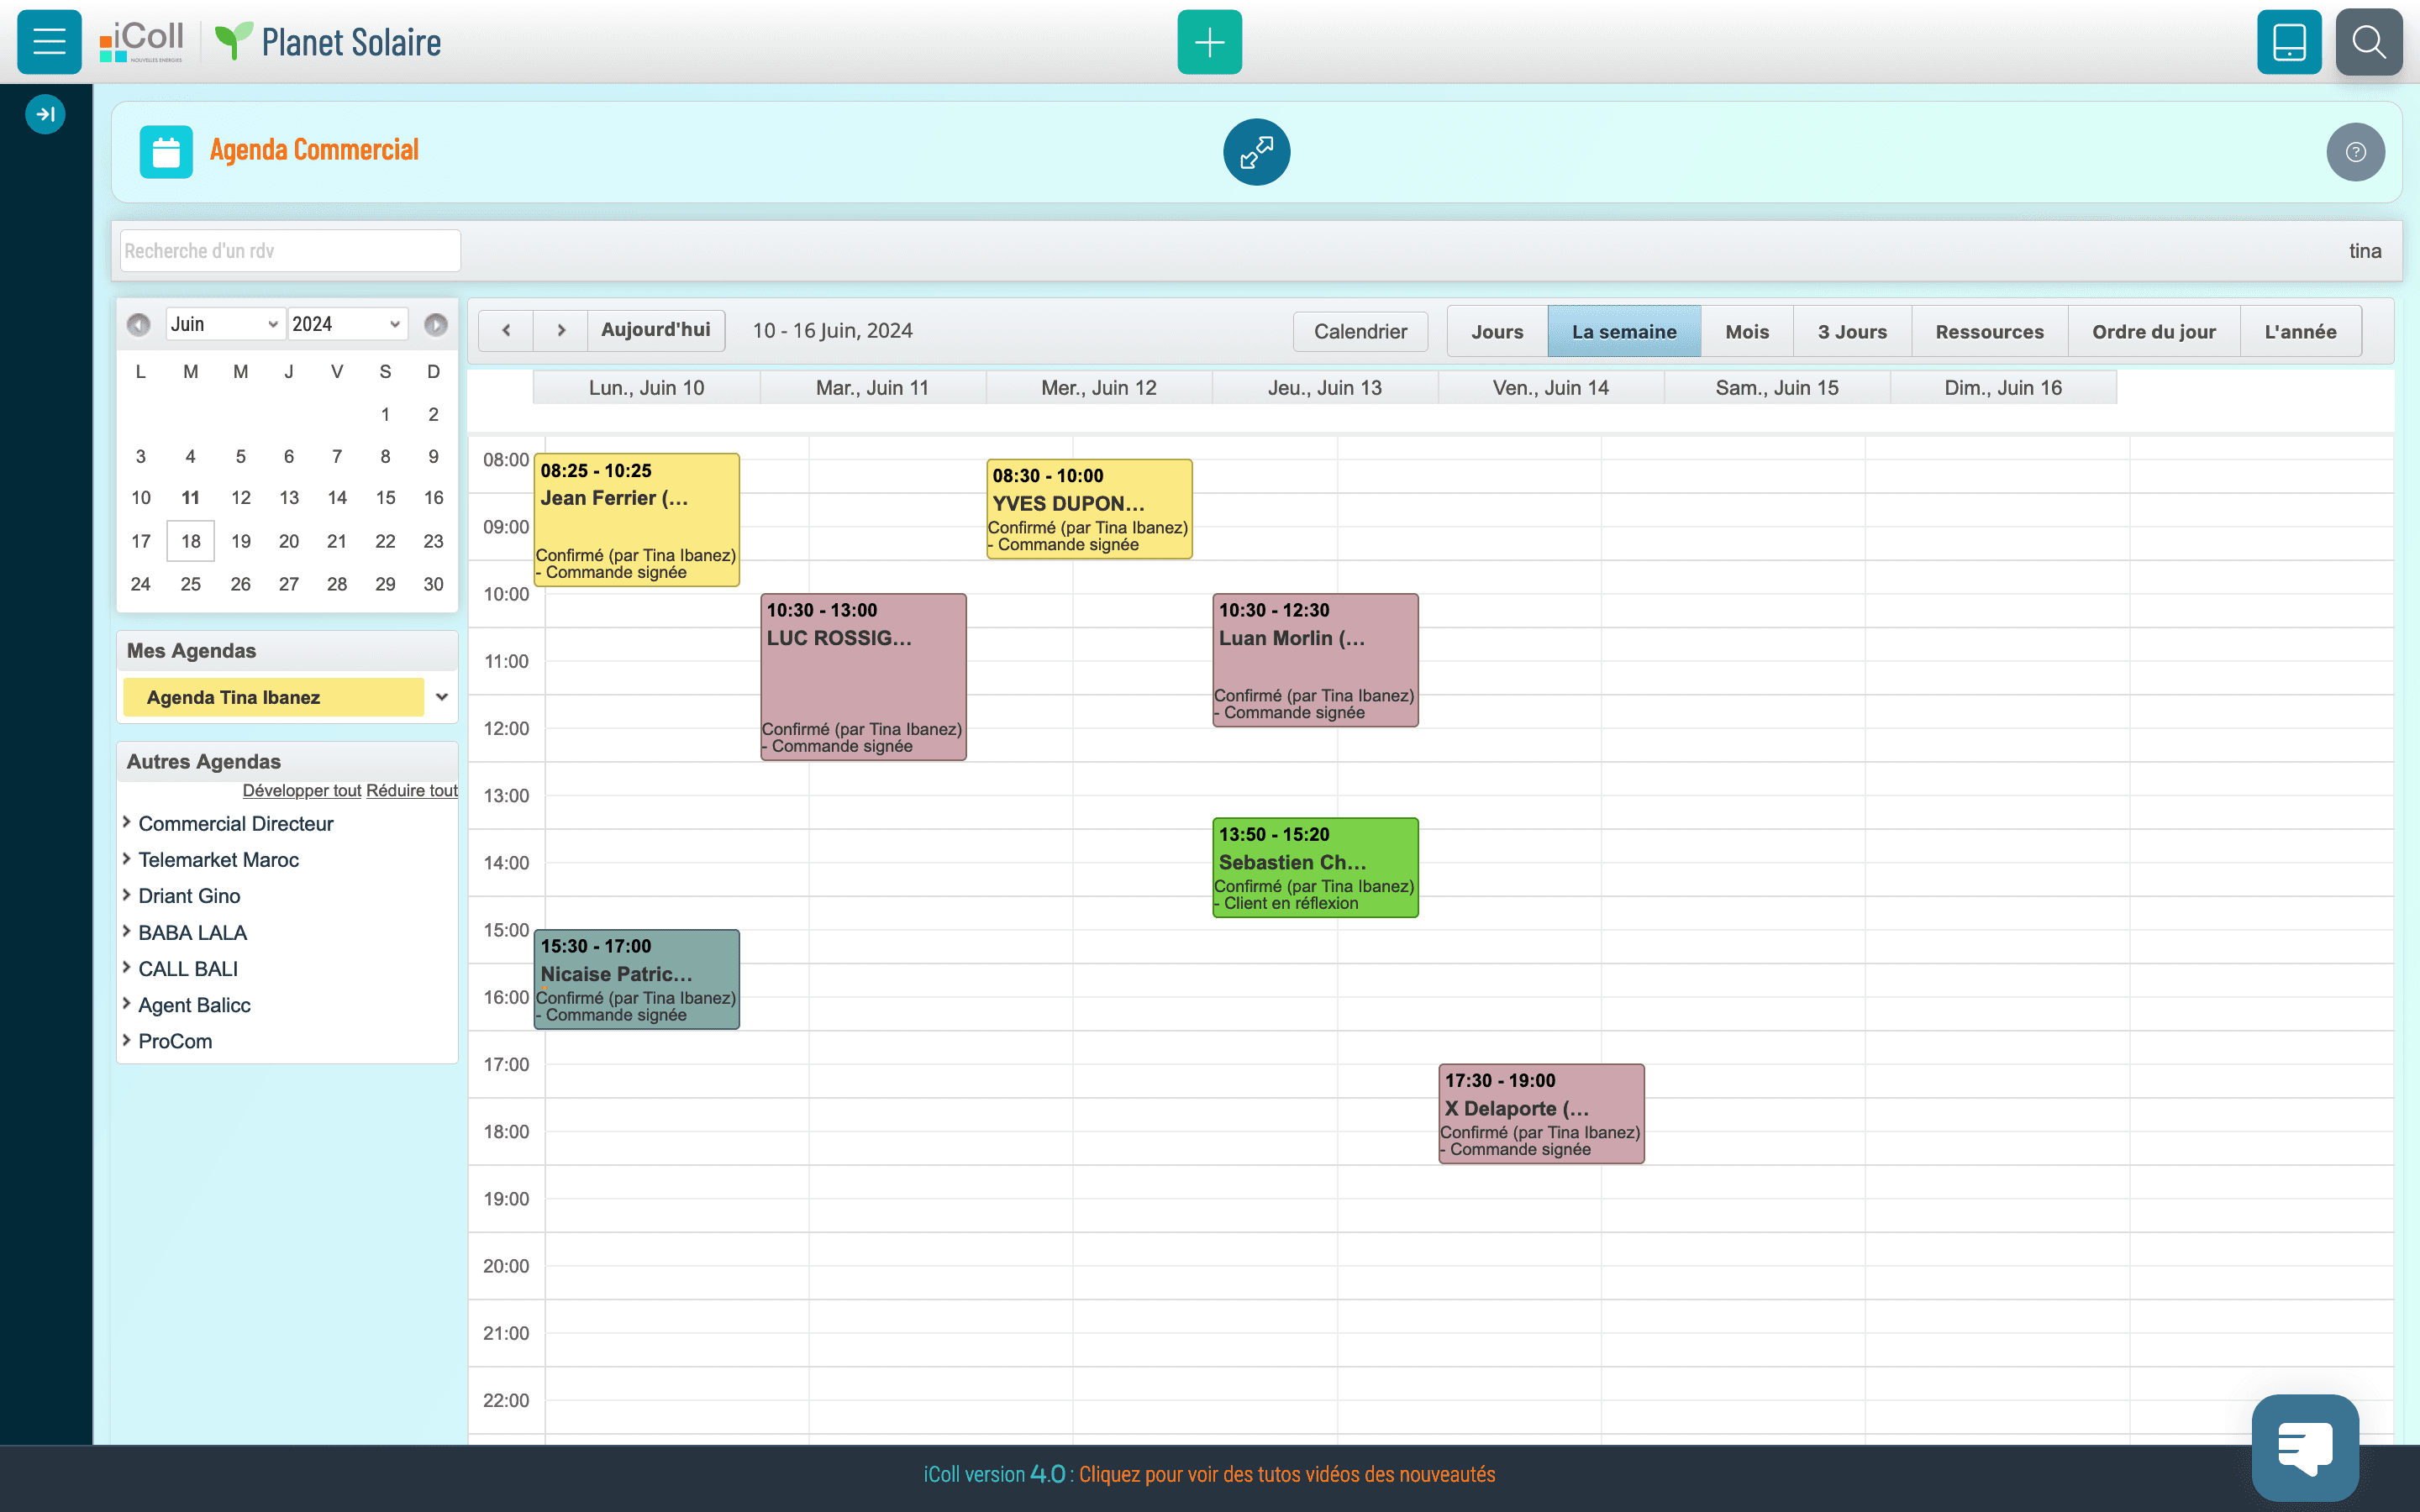This screenshot has height=1512, width=2420.
Task: Click Développer tout link
Action: pyautogui.click(x=302, y=790)
